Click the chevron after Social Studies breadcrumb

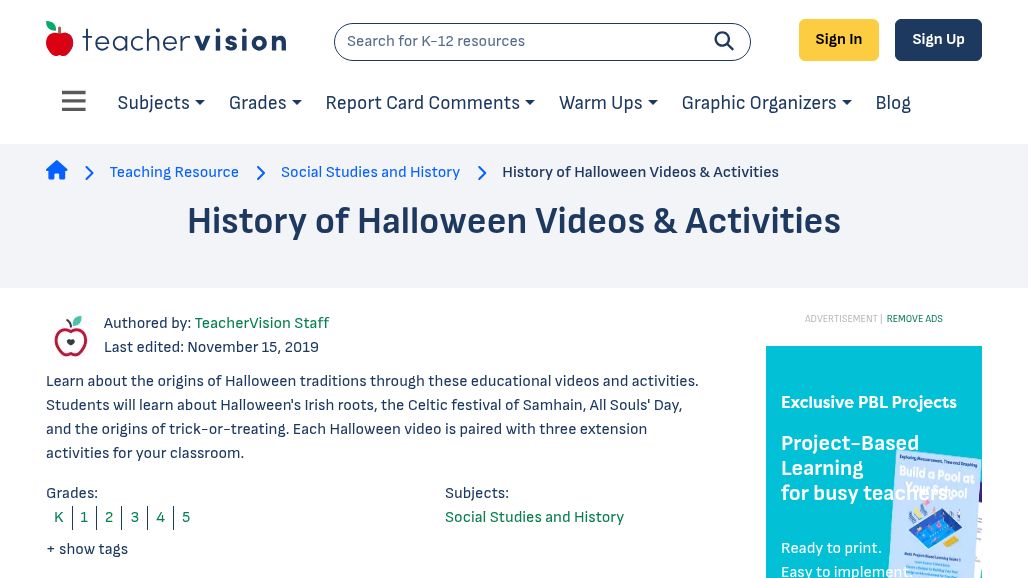(x=481, y=173)
